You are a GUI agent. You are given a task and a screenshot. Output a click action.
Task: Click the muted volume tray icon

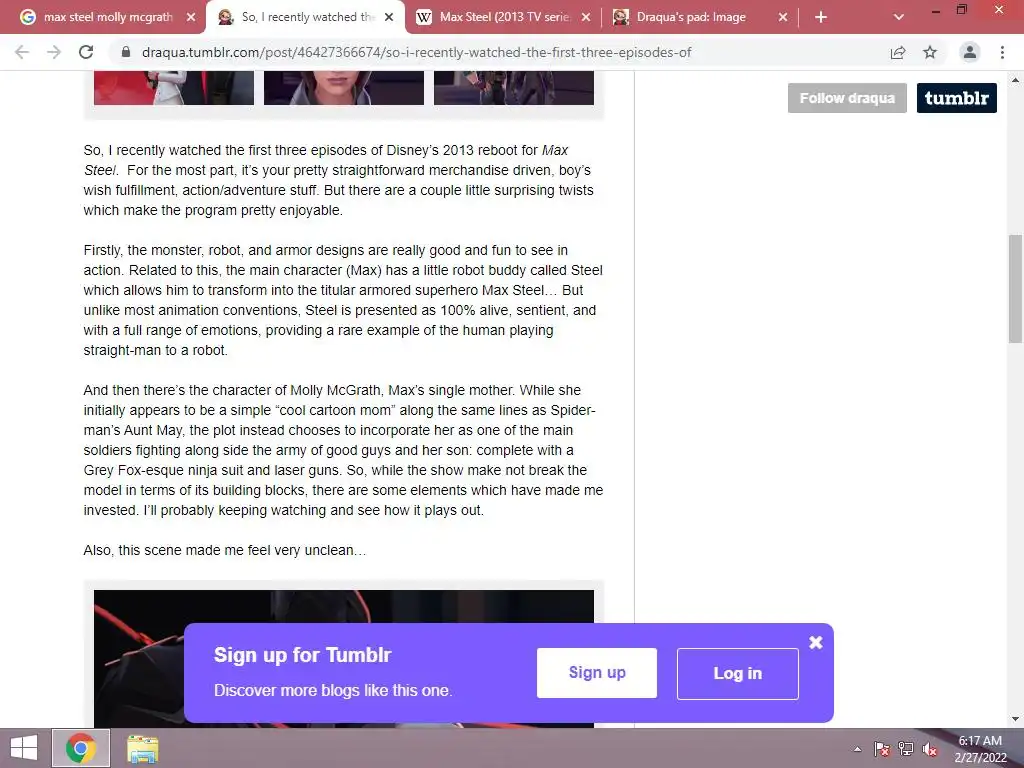(930, 749)
